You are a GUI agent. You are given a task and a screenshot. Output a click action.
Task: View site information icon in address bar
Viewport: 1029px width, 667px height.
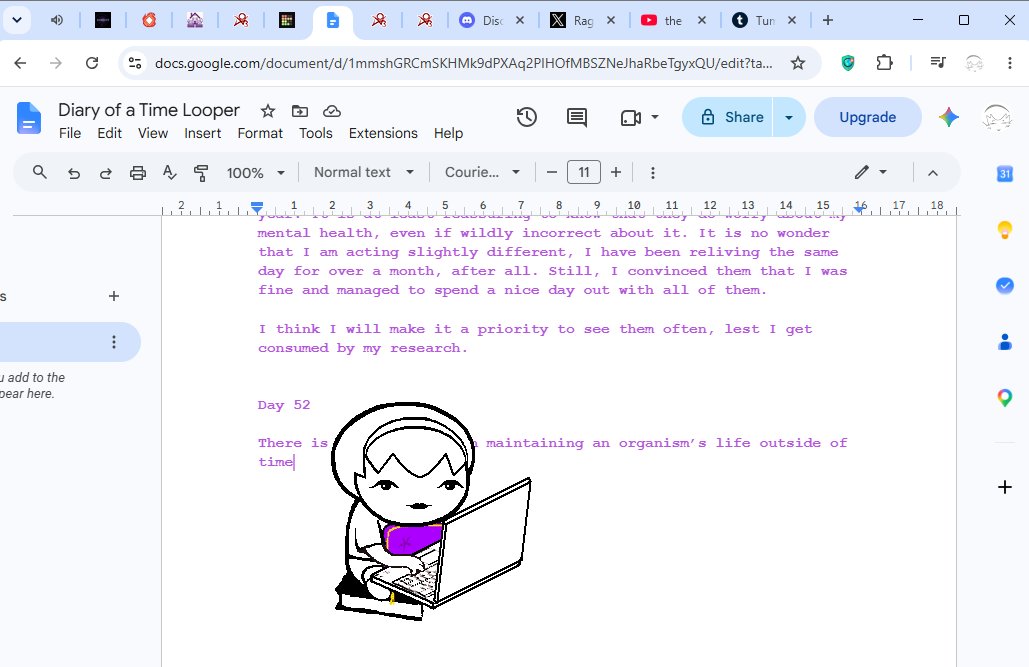coord(135,63)
